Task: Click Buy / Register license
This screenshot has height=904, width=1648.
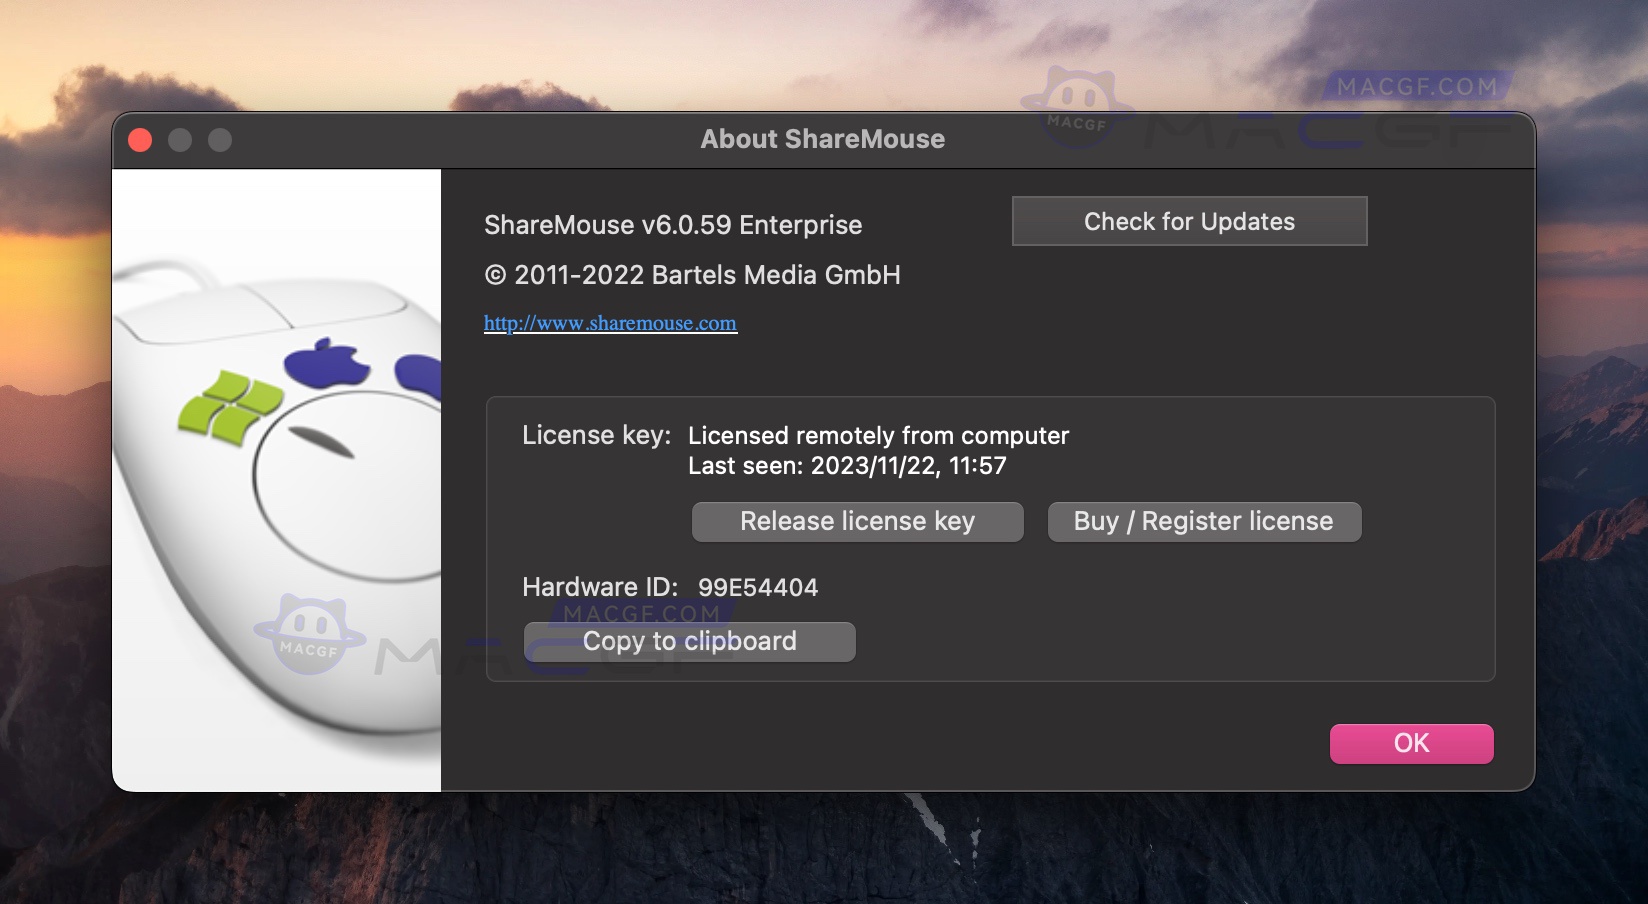Action: point(1203,521)
